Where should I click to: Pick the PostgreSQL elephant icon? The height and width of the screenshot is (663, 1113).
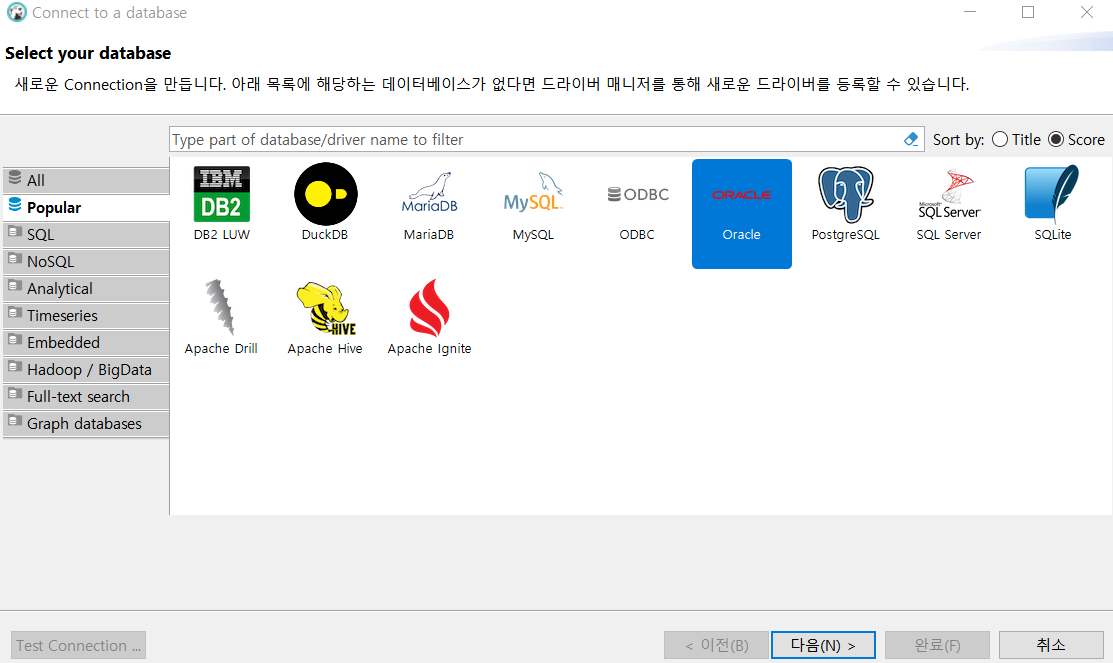(x=845, y=194)
